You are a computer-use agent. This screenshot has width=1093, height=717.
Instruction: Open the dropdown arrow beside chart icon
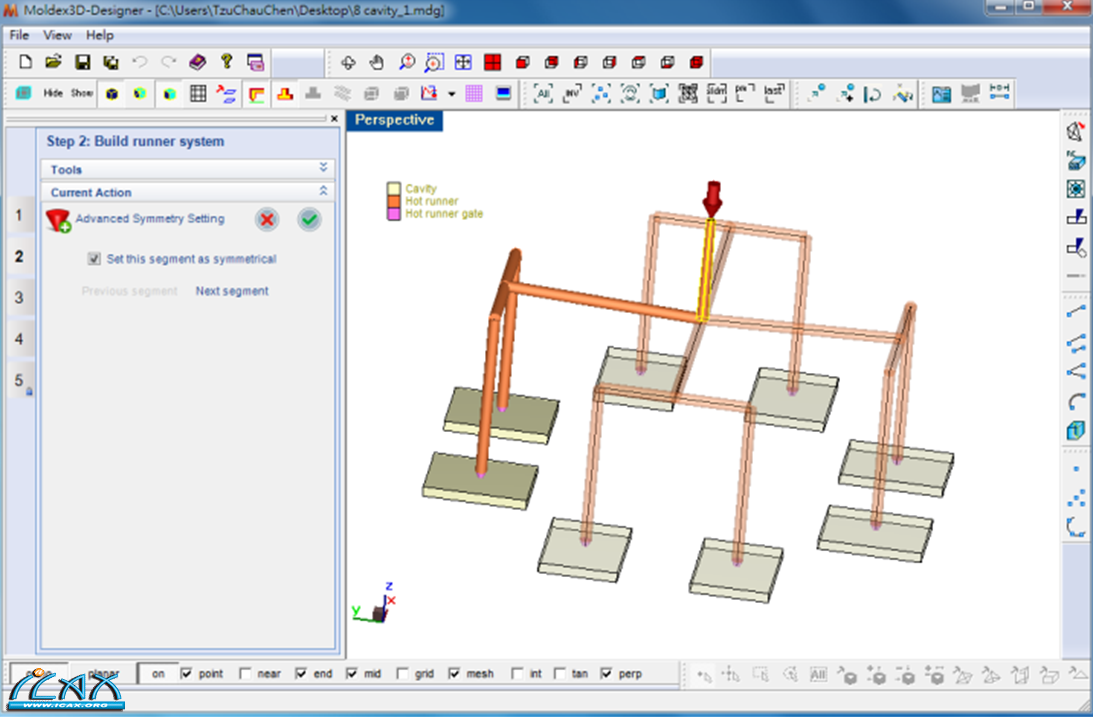(451, 94)
